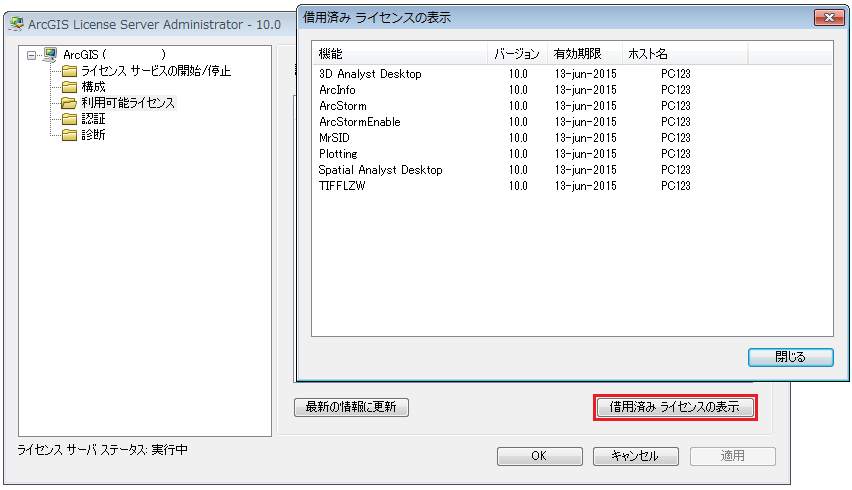Click the ArcGIS computer node icon
The image size is (852, 490).
click(x=50, y=54)
